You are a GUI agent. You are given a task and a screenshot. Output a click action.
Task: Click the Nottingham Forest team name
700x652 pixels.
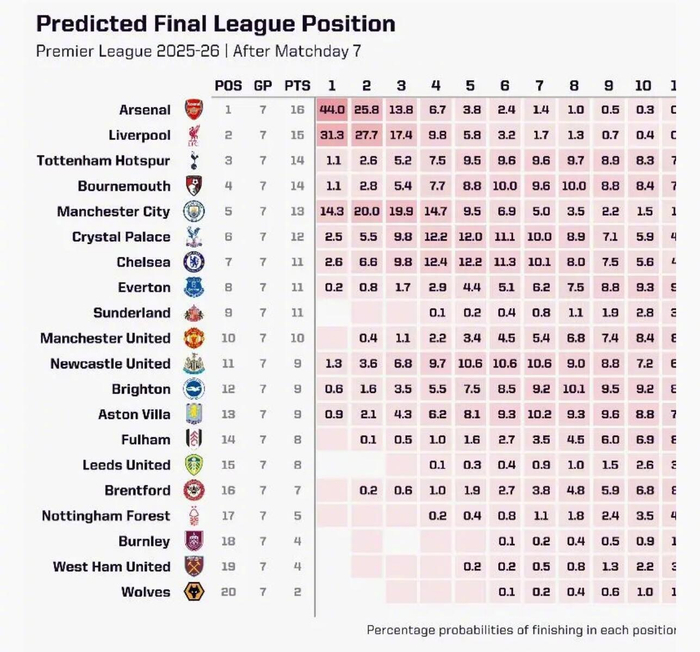coord(106,516)
